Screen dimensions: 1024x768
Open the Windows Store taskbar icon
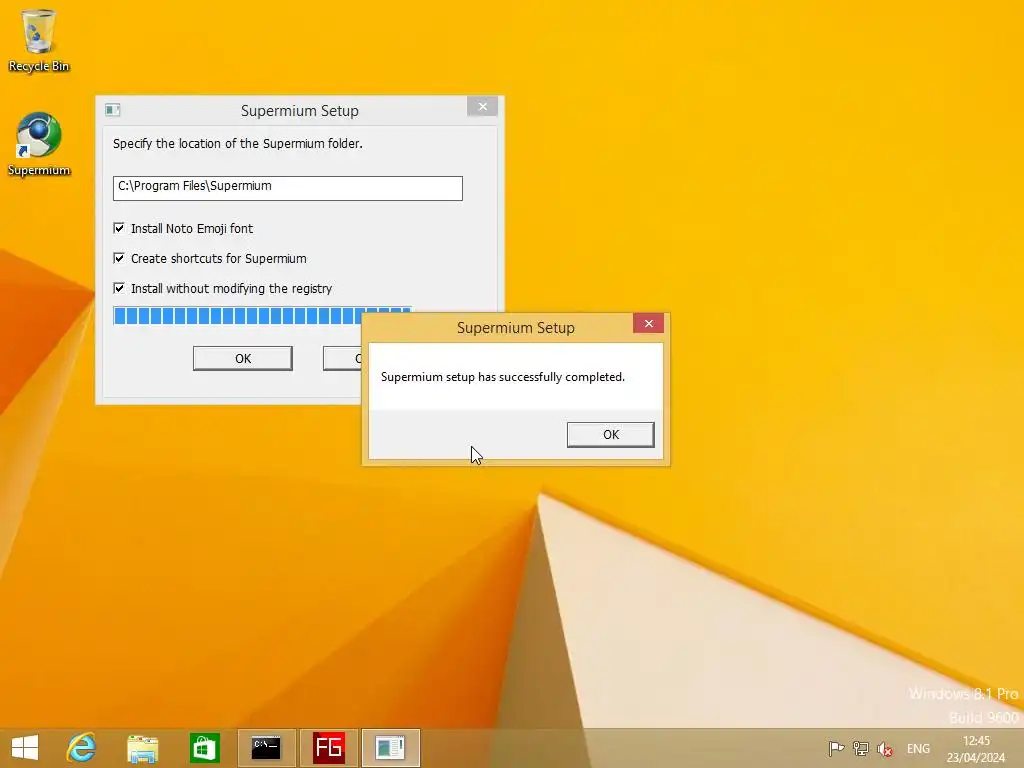click(204, 748)
